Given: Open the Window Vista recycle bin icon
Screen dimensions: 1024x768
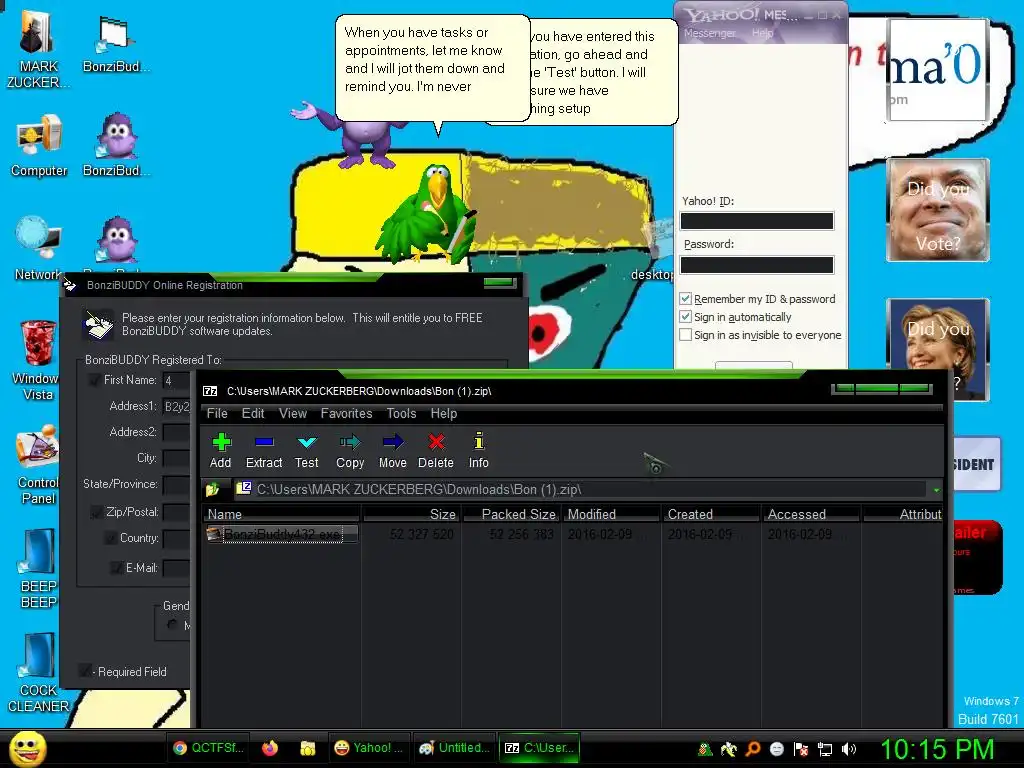Looking at the screenshot, I should click(x=38, y=359).
